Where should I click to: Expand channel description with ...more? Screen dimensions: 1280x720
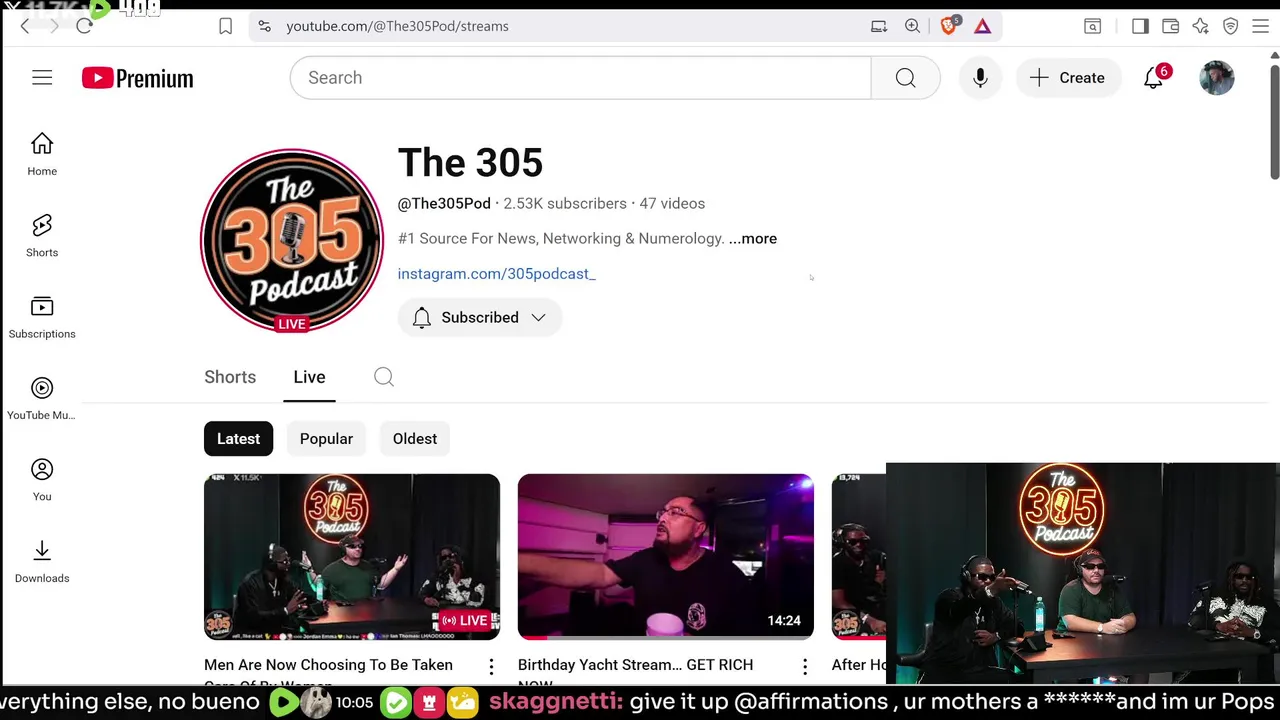tap(752, 238)
